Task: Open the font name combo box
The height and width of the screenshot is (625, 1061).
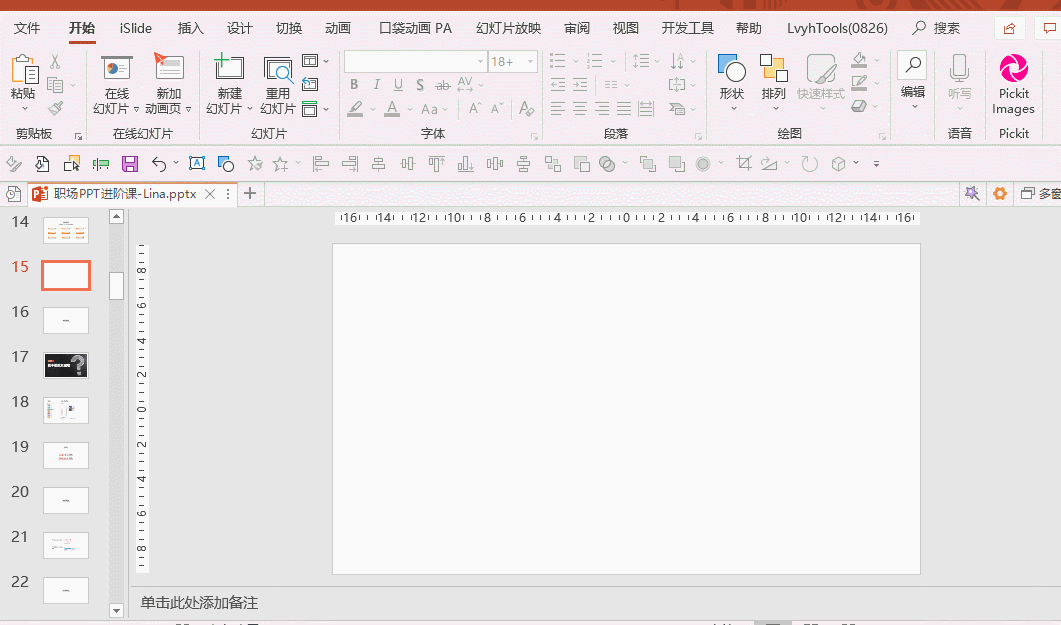Action: [x=415, y=62]
